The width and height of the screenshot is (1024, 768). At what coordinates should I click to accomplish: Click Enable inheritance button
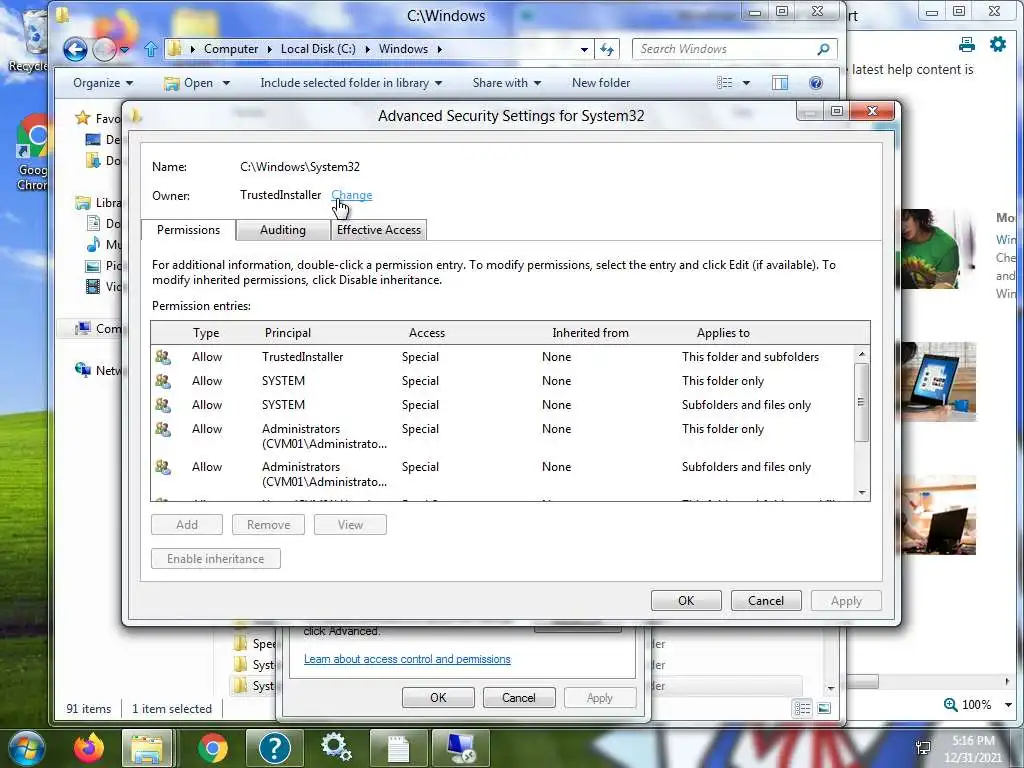pos(216,558)
